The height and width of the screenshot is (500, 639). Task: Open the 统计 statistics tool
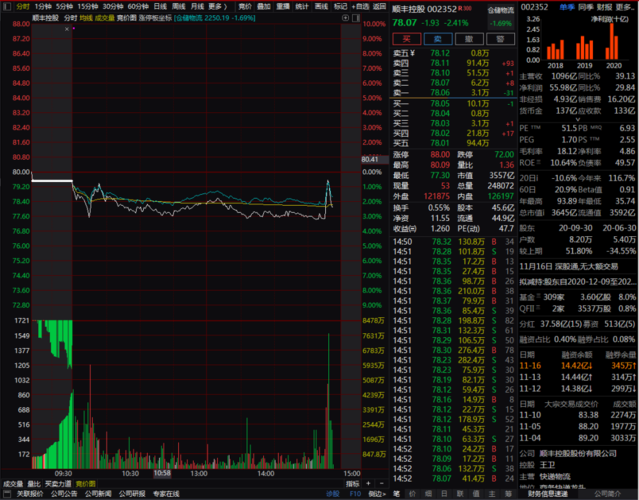[302, 5]
